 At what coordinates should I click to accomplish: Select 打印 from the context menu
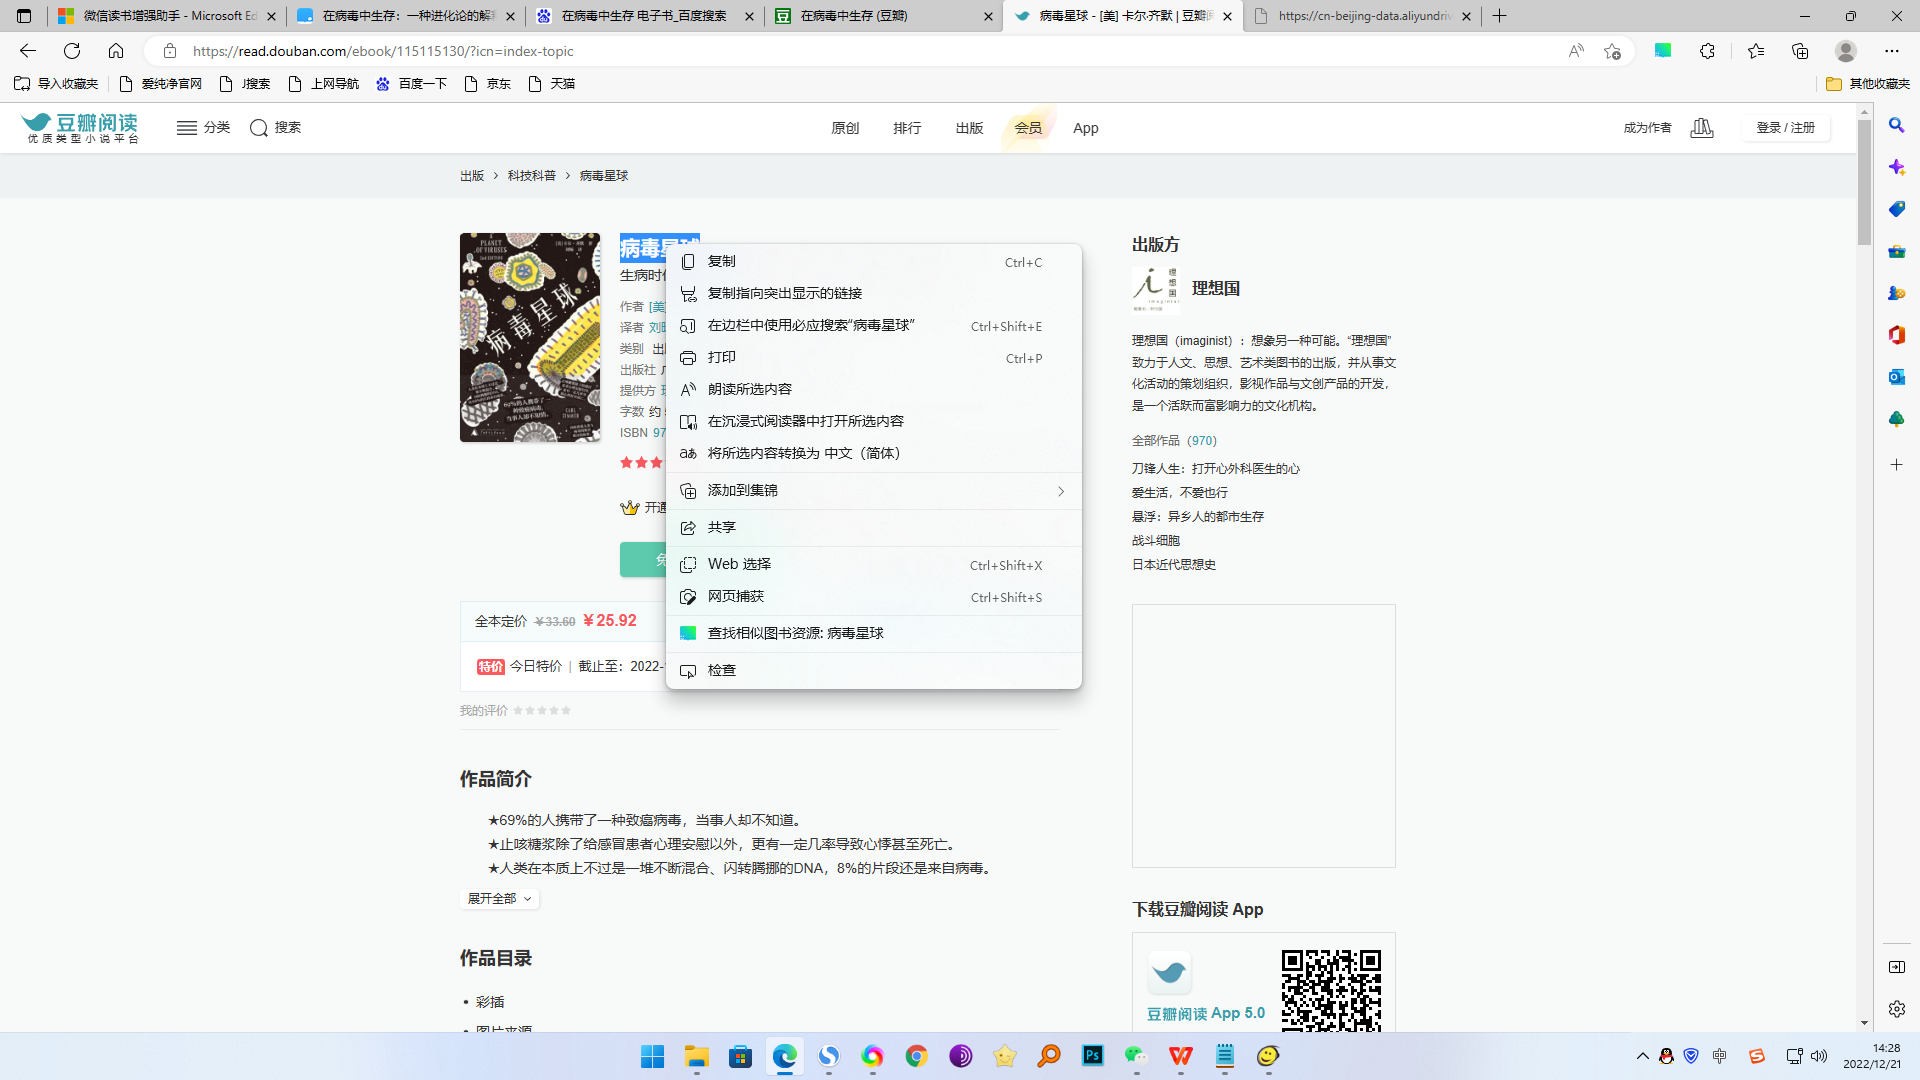722,357
